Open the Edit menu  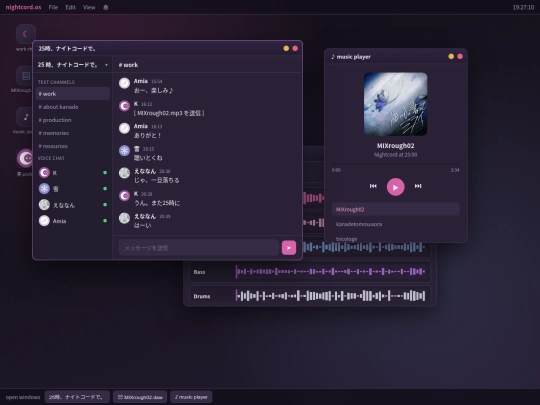[71, 7]
